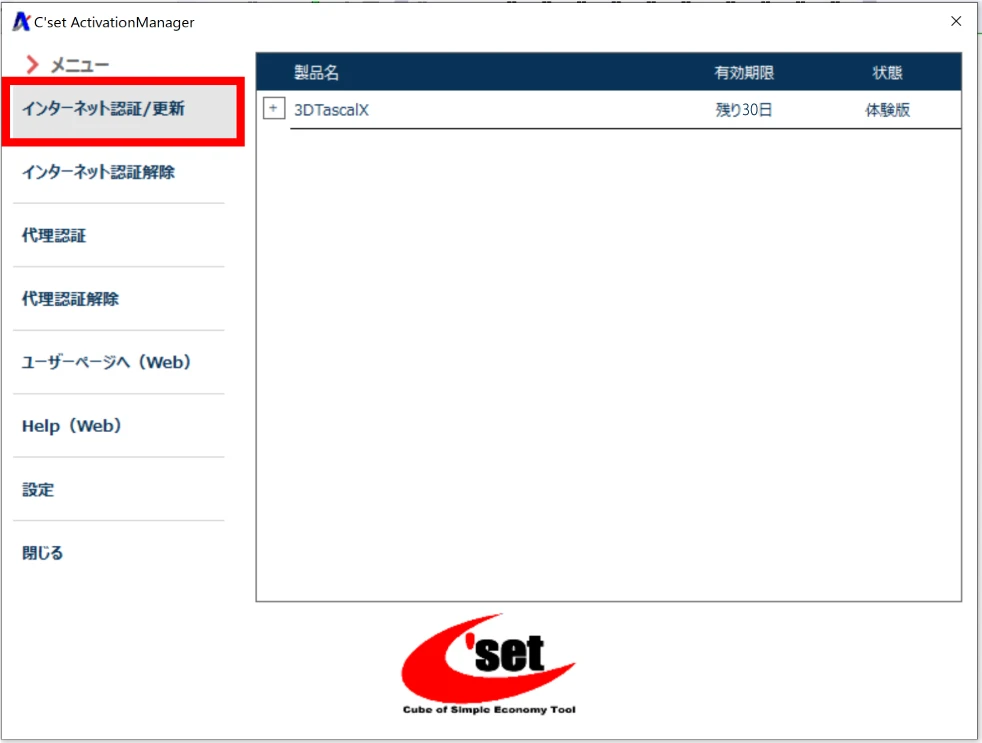982x743 pixels.
Task: Click the ActivationManager icon in title bar
Action: 20,22
